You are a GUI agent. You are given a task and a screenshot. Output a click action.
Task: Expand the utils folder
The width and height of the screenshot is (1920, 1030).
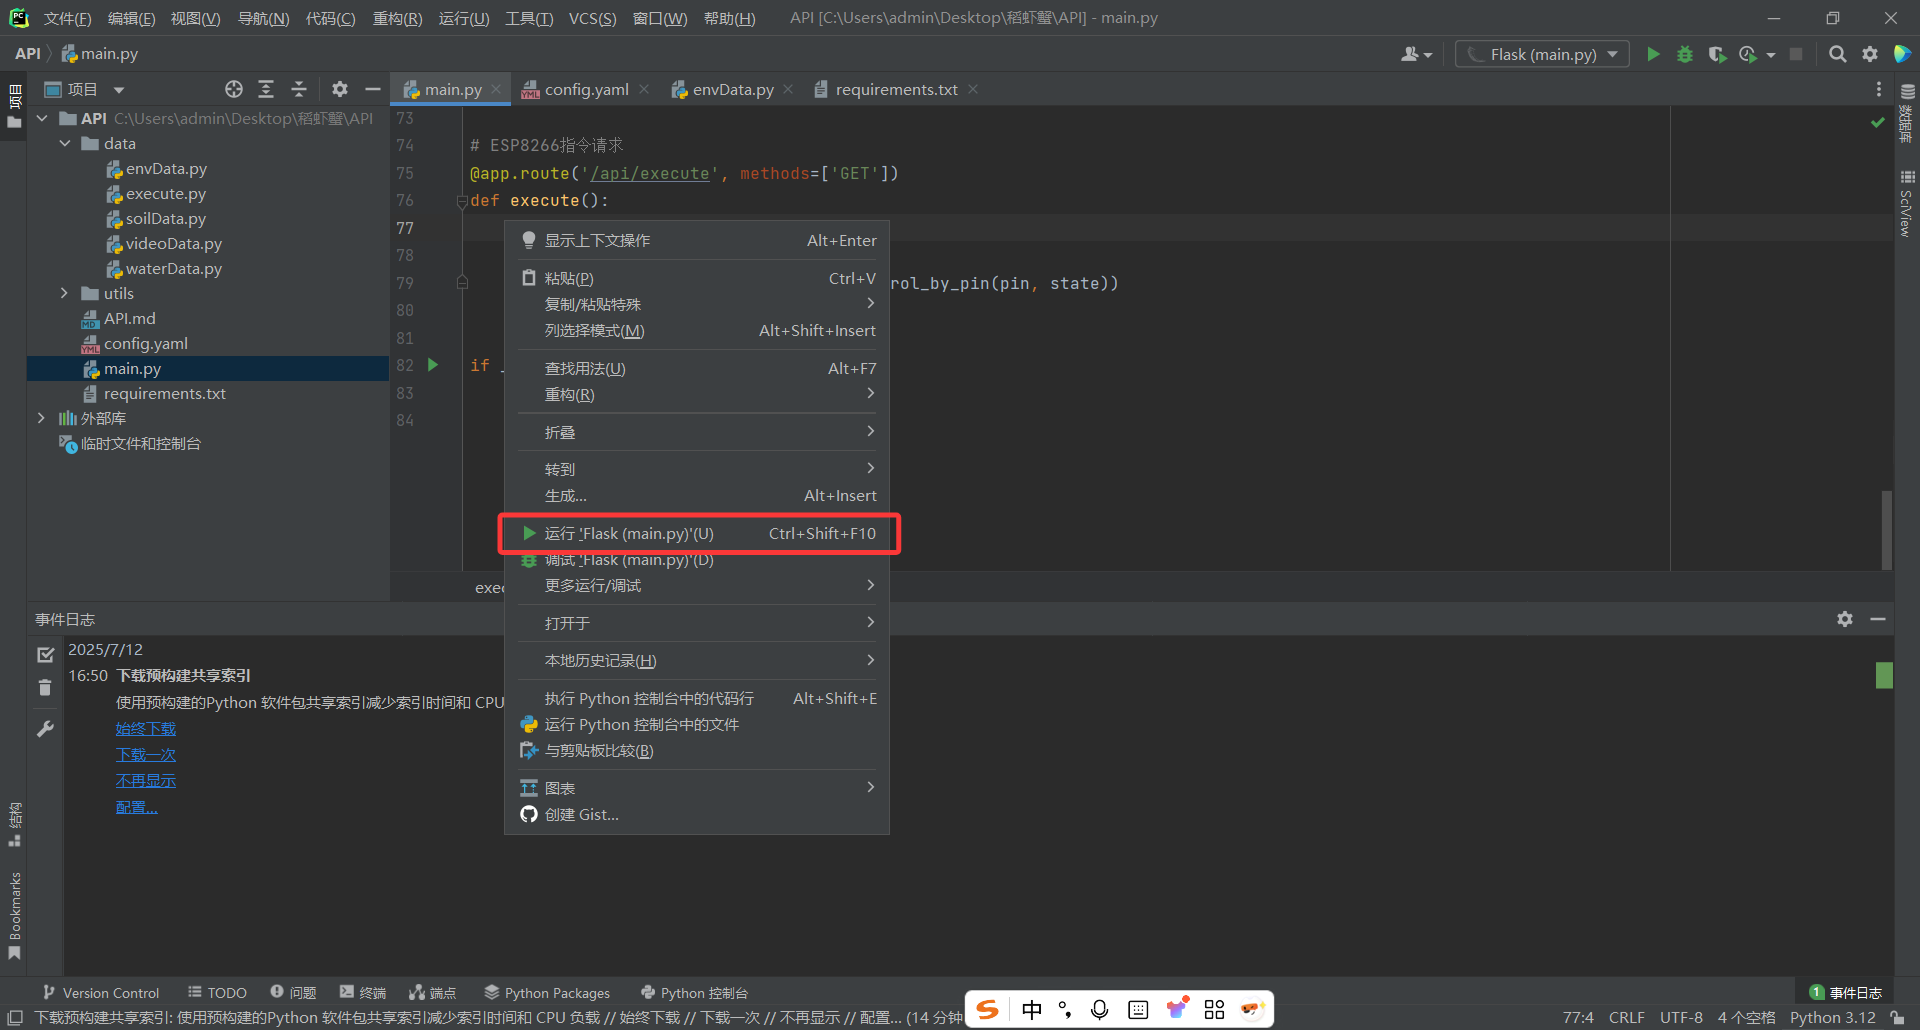65,293
